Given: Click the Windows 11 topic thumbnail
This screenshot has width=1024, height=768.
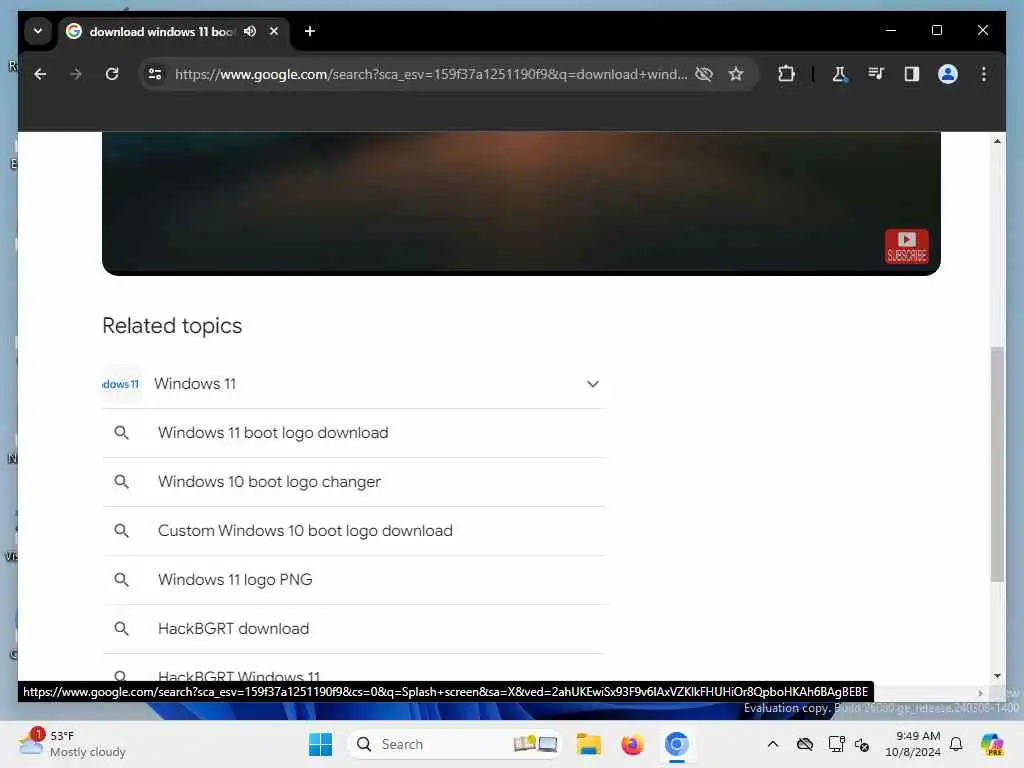Looking at the screenshot, I should 121,384.
